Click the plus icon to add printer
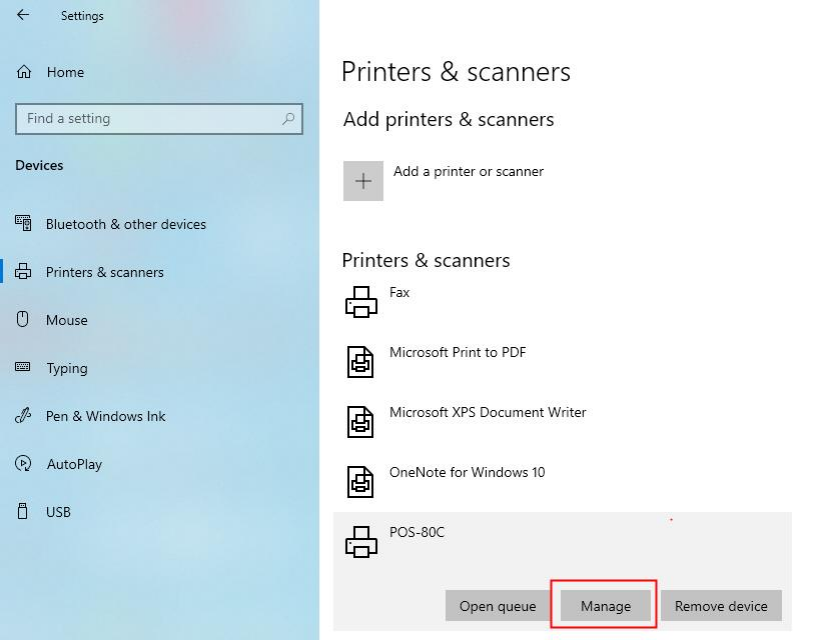815x640 pixels. [363, 181]
